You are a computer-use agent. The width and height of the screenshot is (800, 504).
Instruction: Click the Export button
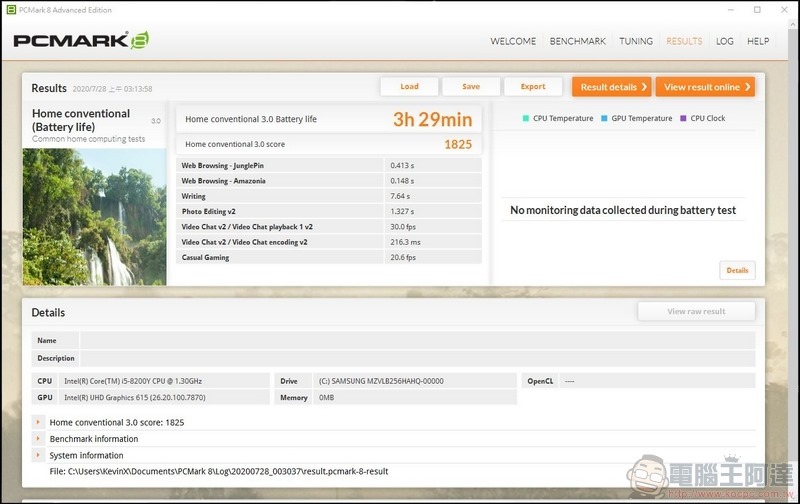533,87
